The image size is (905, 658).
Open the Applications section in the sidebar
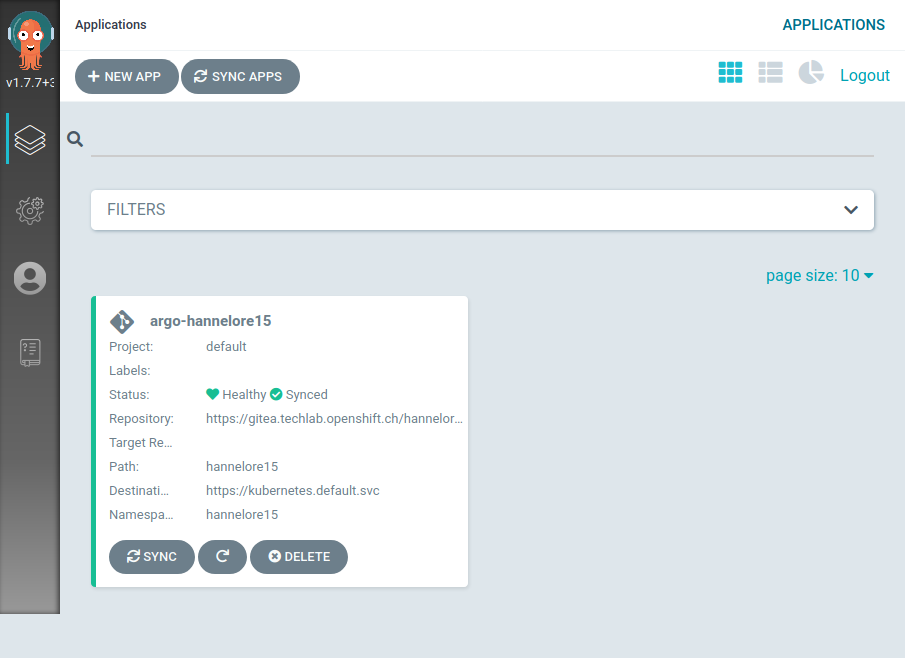pos(29,139)
